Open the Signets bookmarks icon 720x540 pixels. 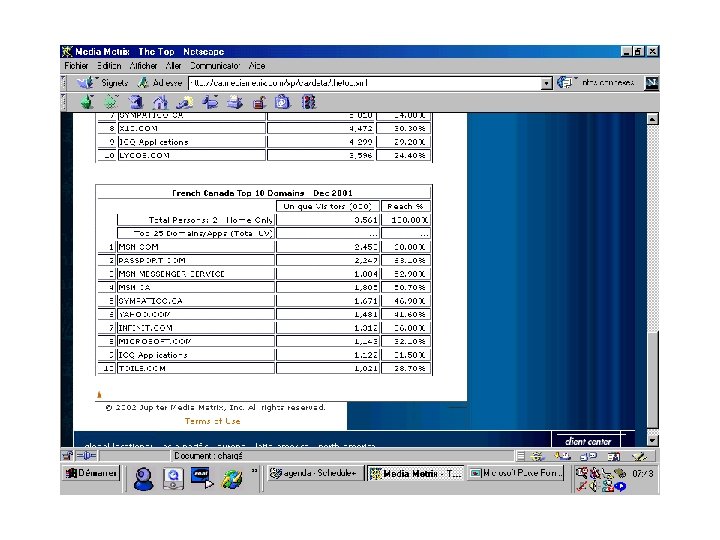point(85,83)
